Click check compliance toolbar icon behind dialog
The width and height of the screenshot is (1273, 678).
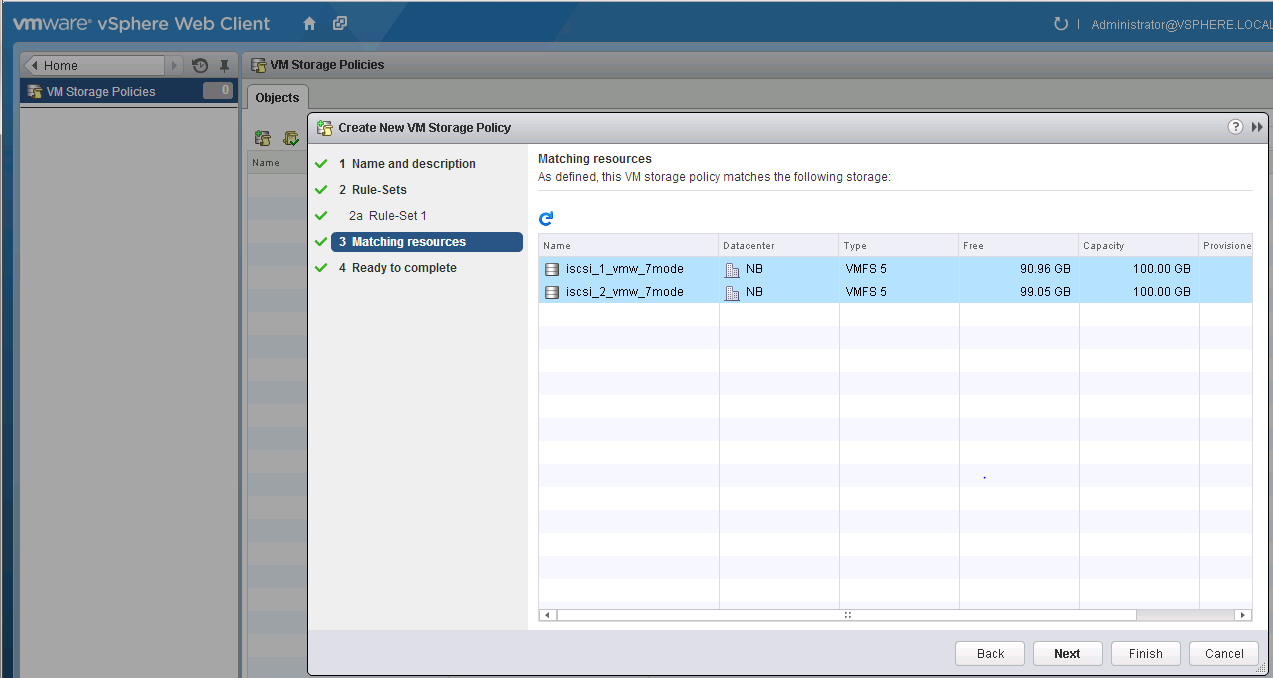290,138
